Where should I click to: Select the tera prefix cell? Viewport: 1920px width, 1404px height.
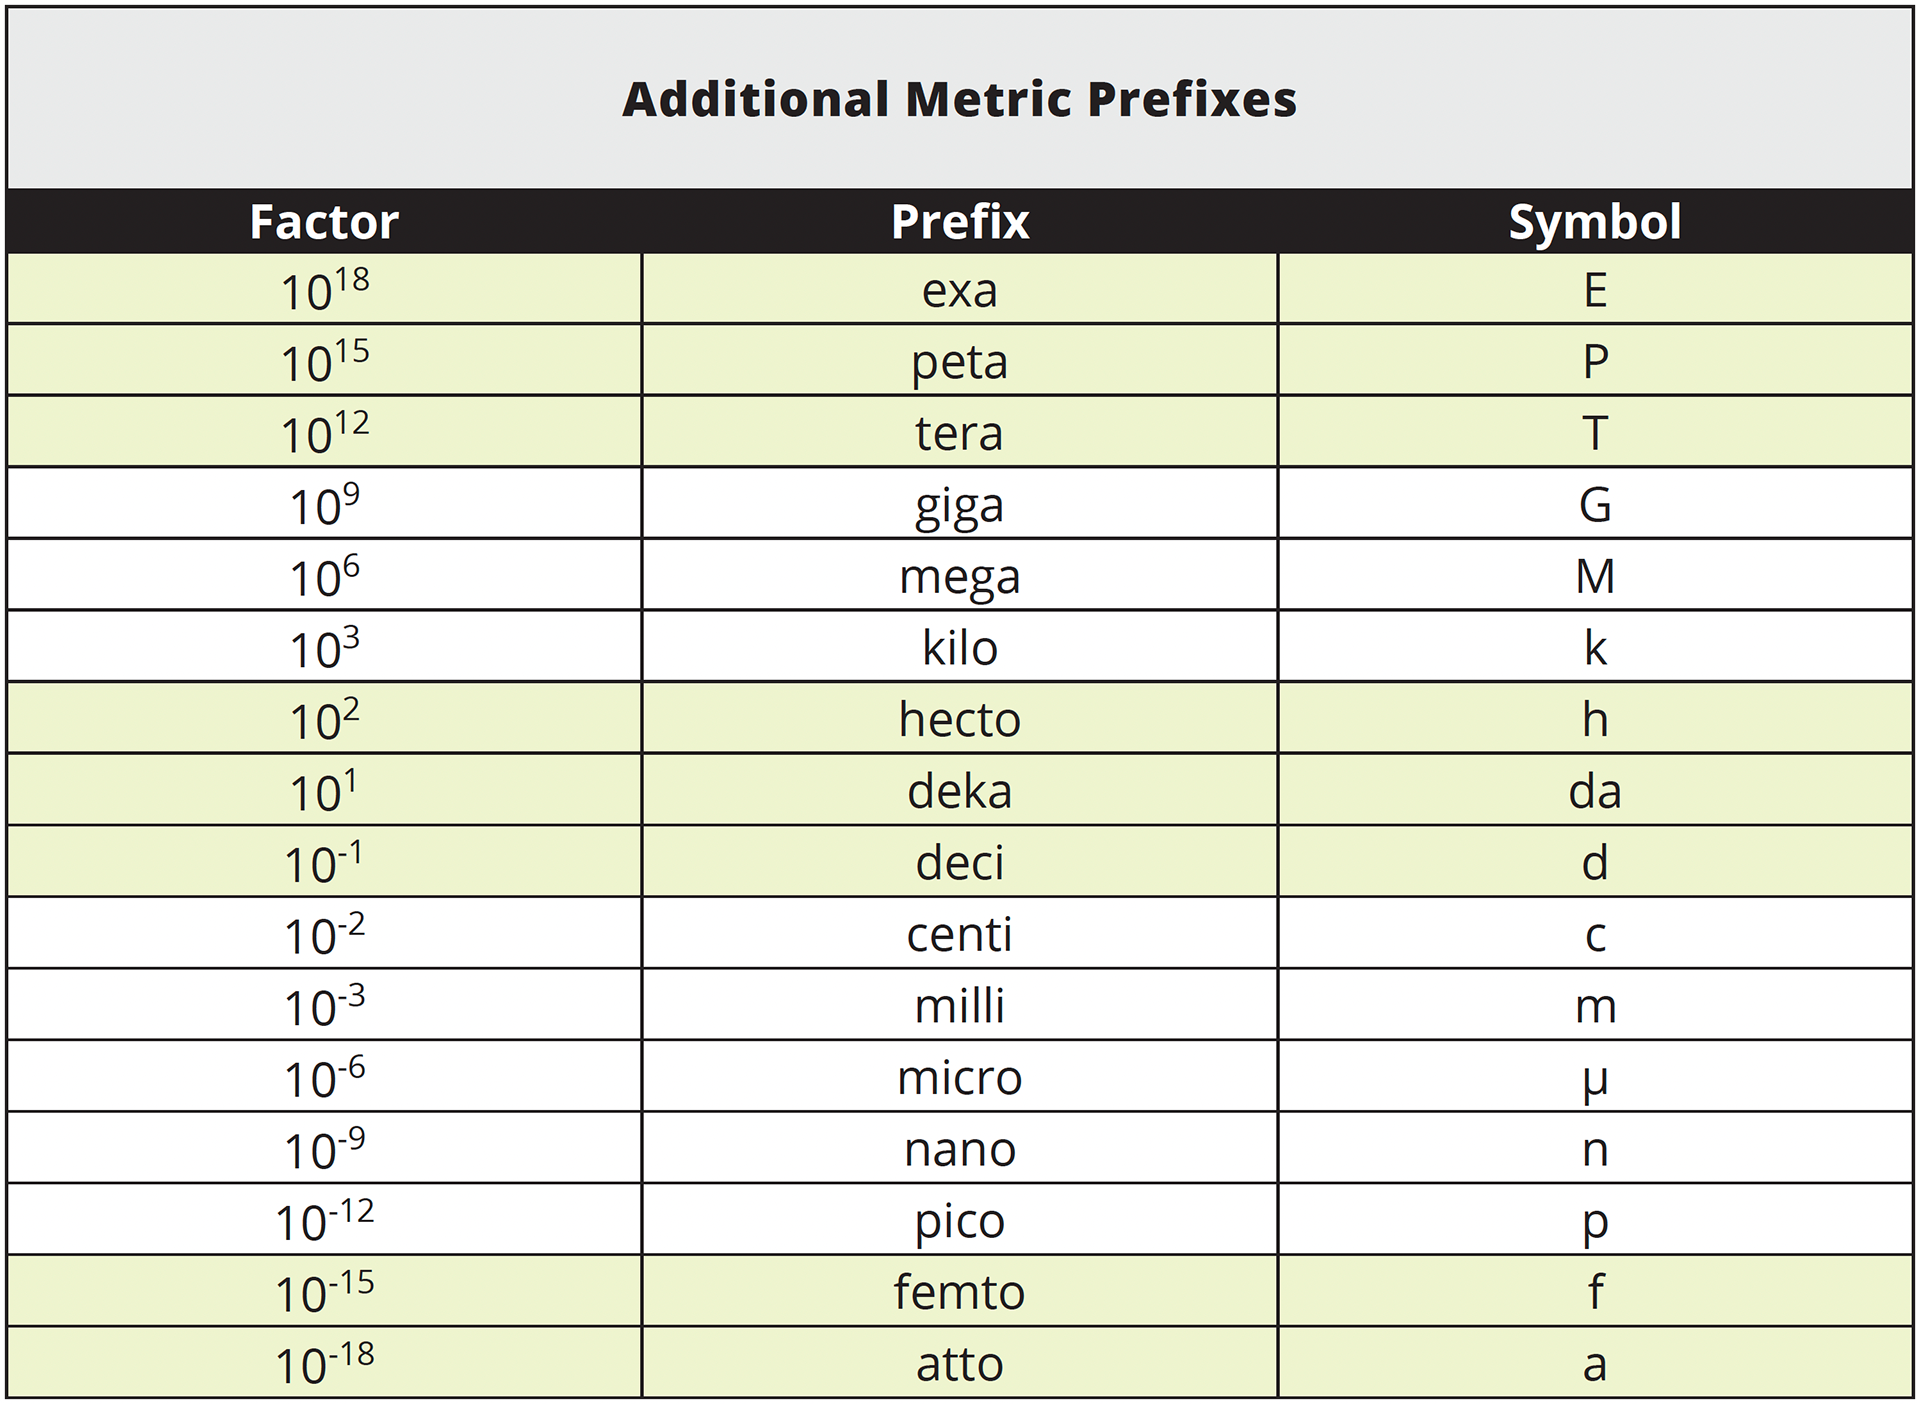pos(960,434)
